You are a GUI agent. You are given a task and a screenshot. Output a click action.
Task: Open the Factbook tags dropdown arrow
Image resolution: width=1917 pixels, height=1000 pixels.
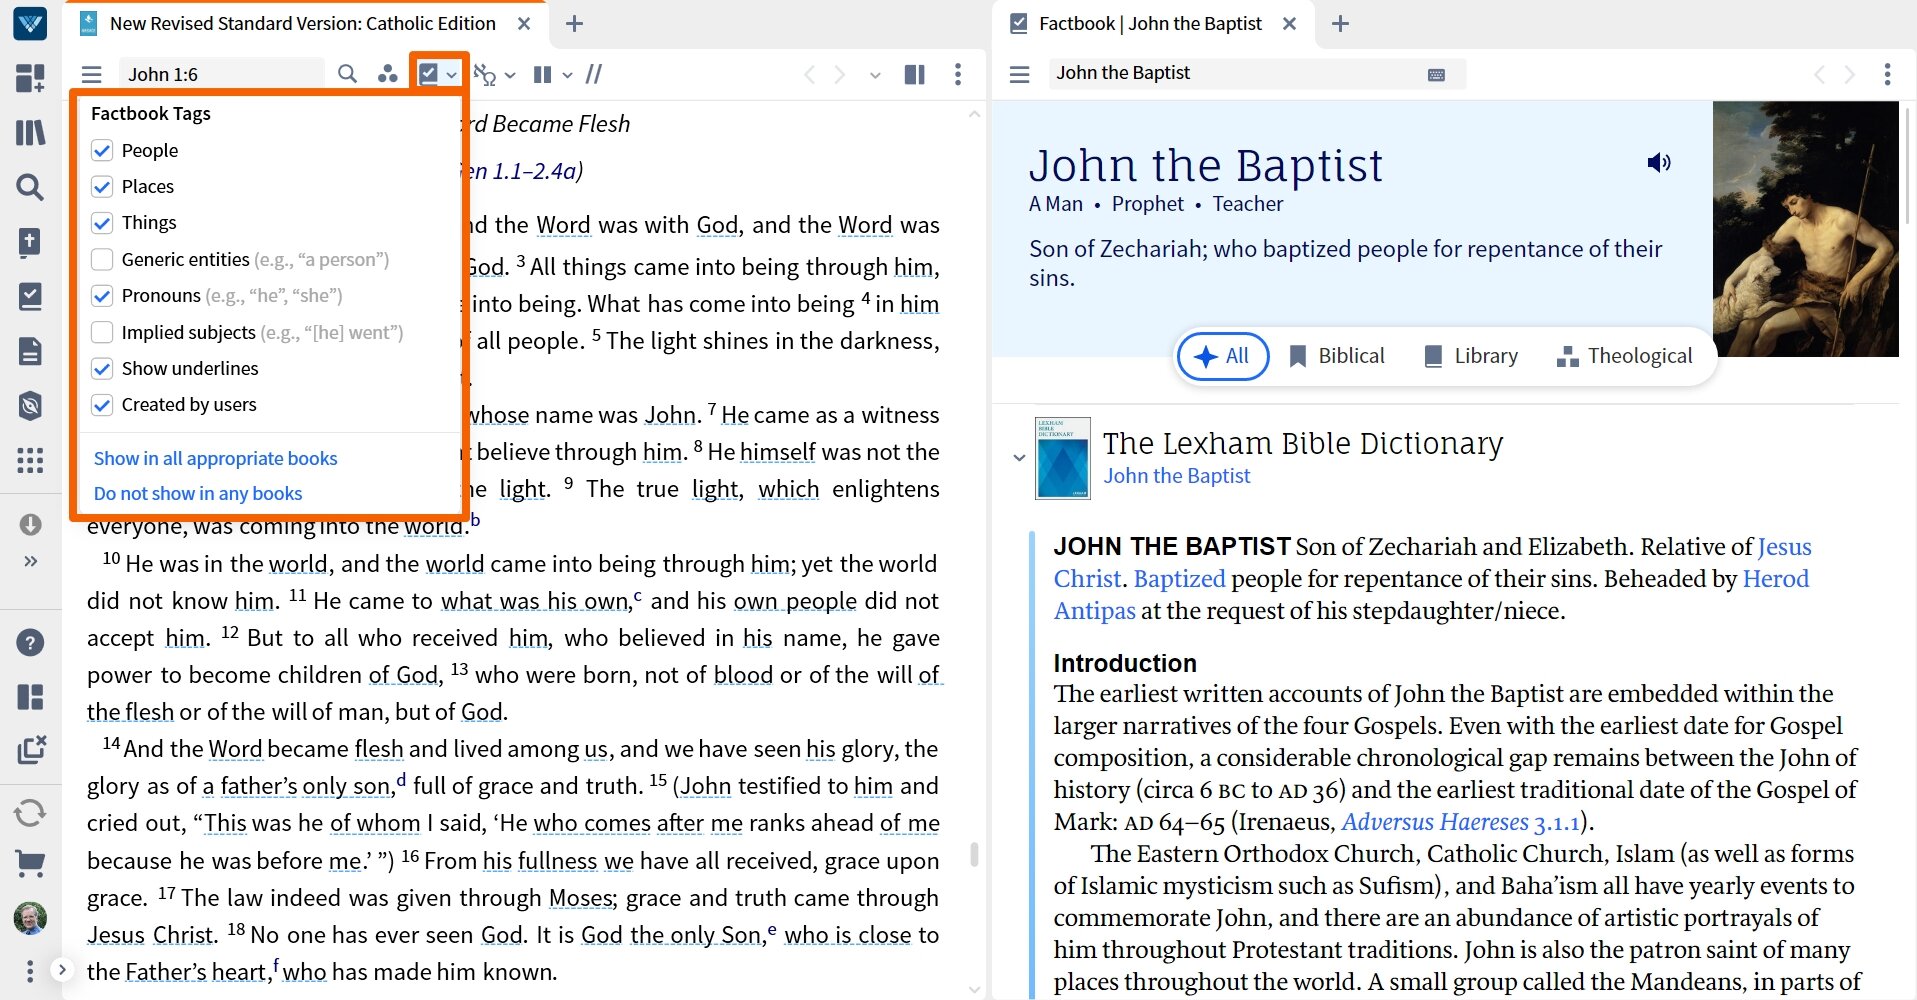pos(452,75)
